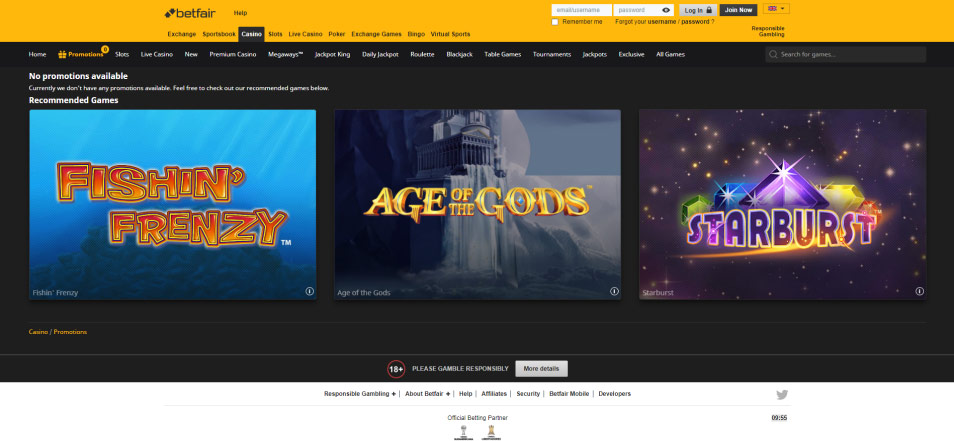The height and width of the screenshot is (441, 954).
Task: Click the 18+ age restriction badge
Action: coord(396,369)
